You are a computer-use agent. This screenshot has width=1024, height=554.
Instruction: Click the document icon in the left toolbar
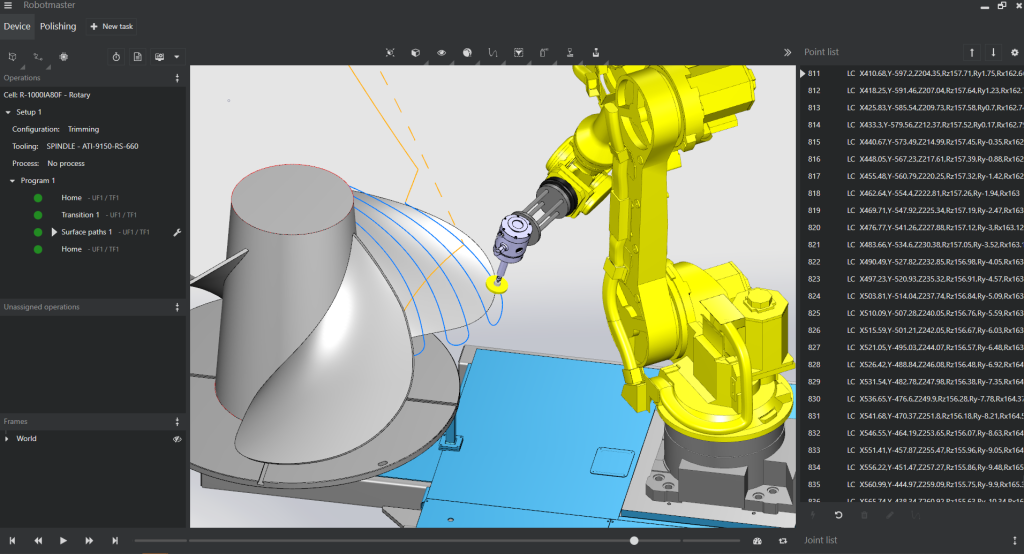tap(138, 57)
